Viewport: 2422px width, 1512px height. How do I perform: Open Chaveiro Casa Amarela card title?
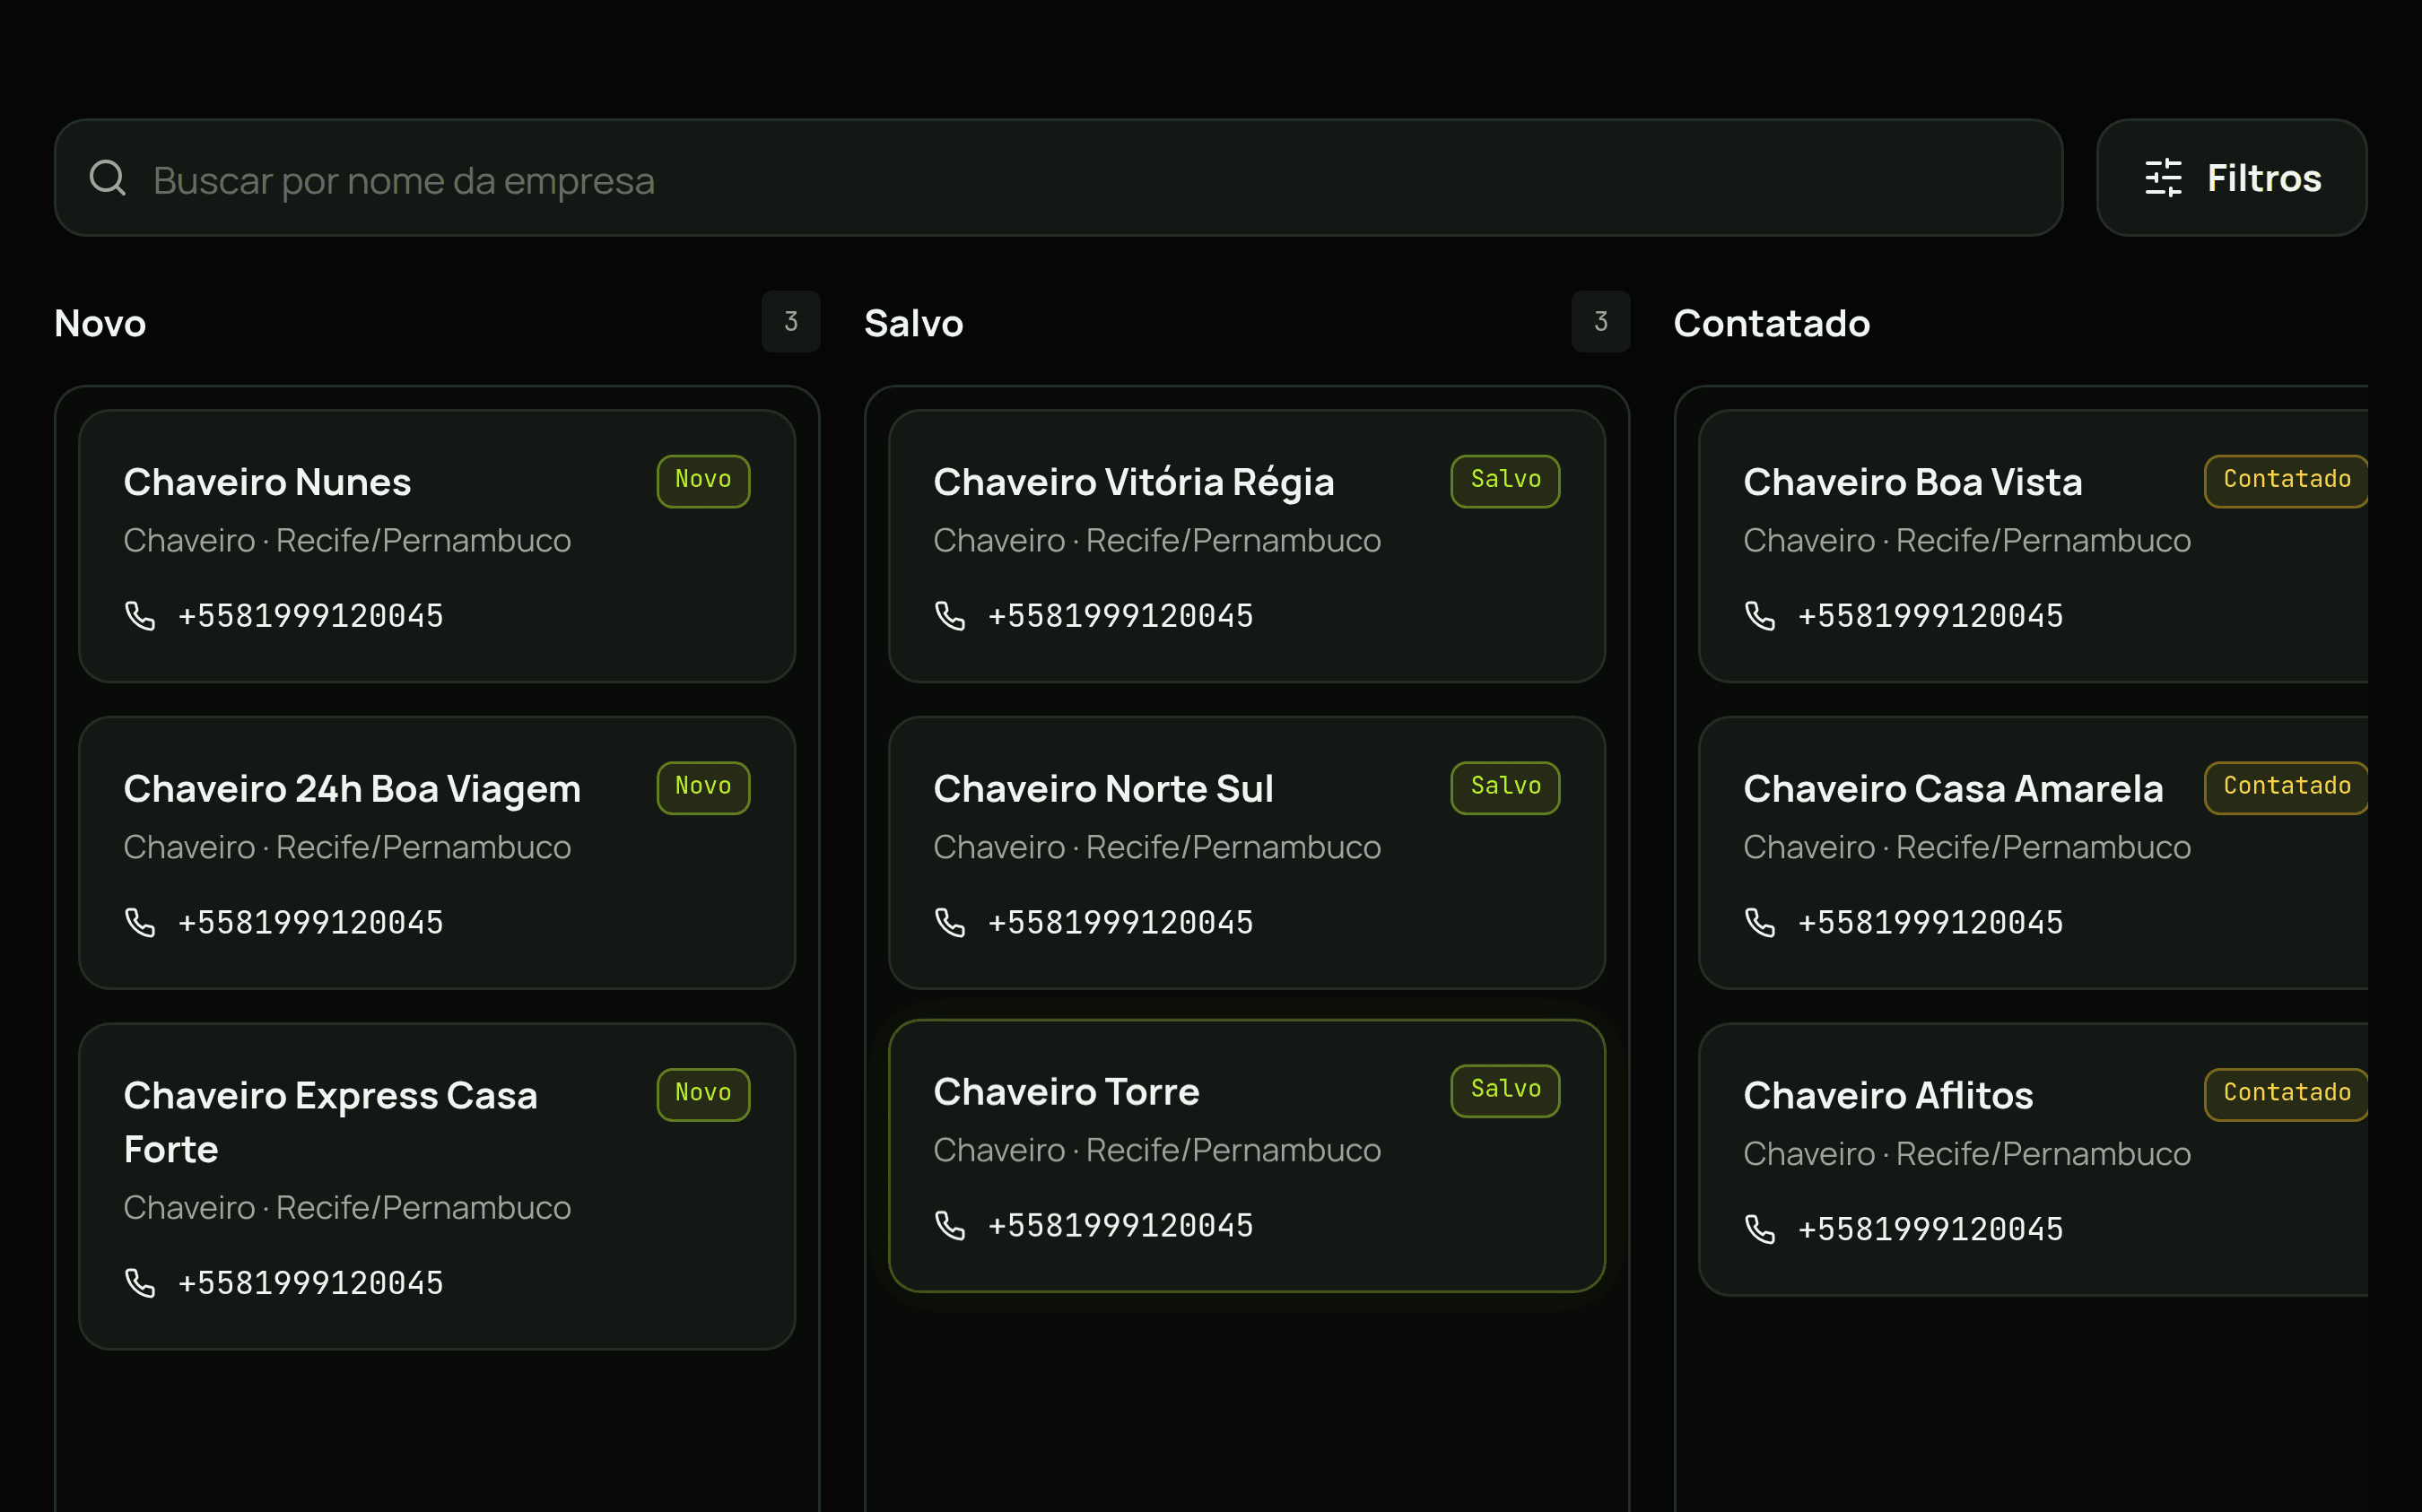[1953, 789]
